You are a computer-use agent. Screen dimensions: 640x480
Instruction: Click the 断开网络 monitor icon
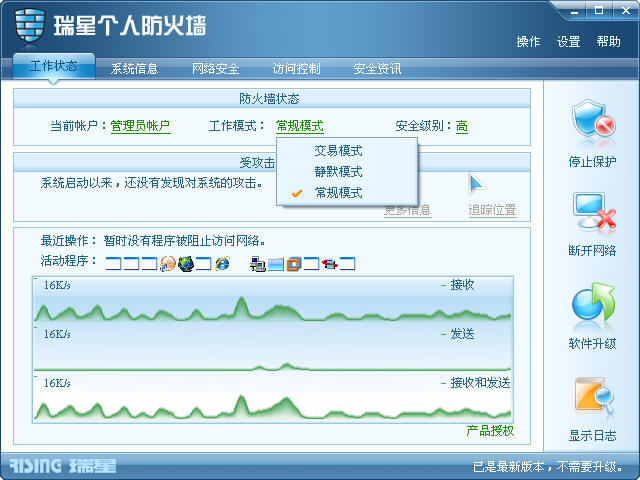click(x=594, y=211)
